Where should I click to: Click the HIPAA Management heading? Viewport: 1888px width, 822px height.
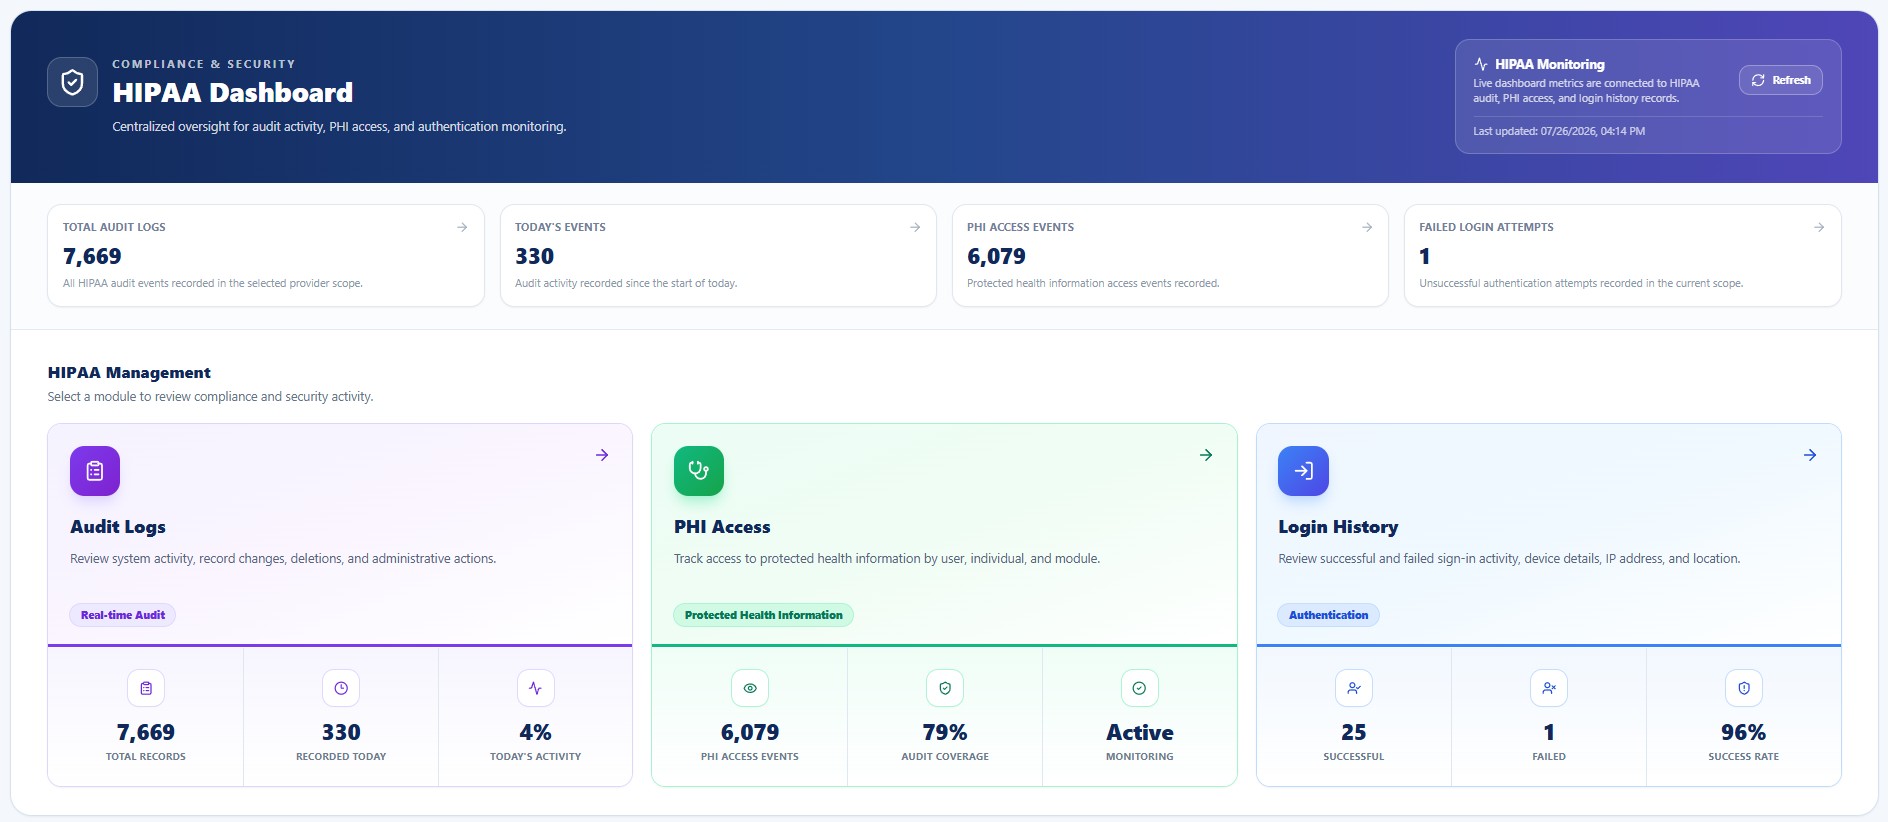129,373
